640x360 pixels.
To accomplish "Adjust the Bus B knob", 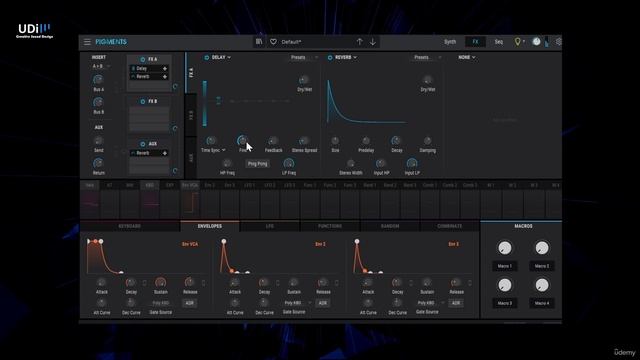I will pos(98,102).
